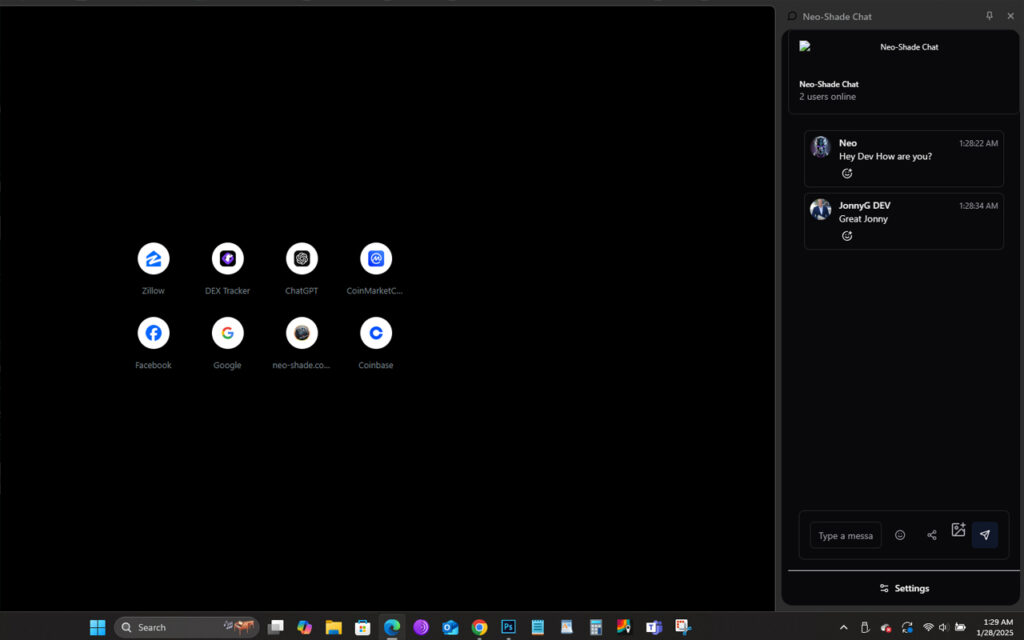Open Task View from taskbar
This screenshot has width=1024, height=640.
[276, 628]
